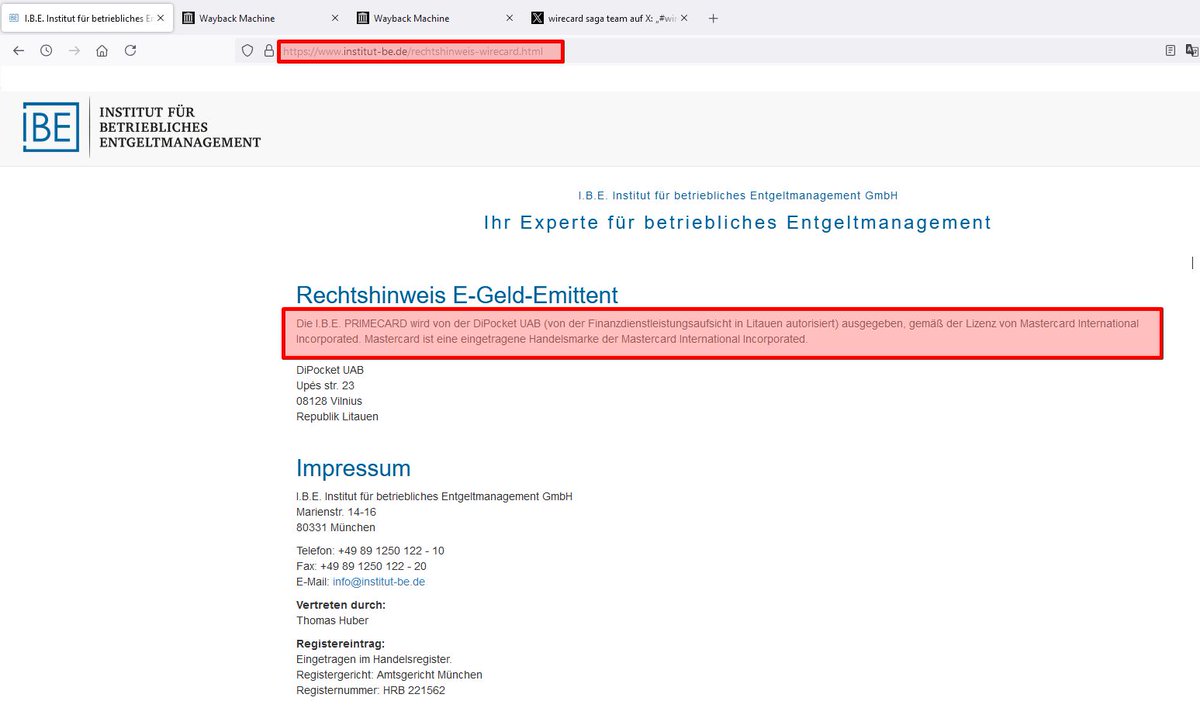The height and width of the screenshot is (708, 1200).
Task: Open a new browser tab
Action: [713, 18]
